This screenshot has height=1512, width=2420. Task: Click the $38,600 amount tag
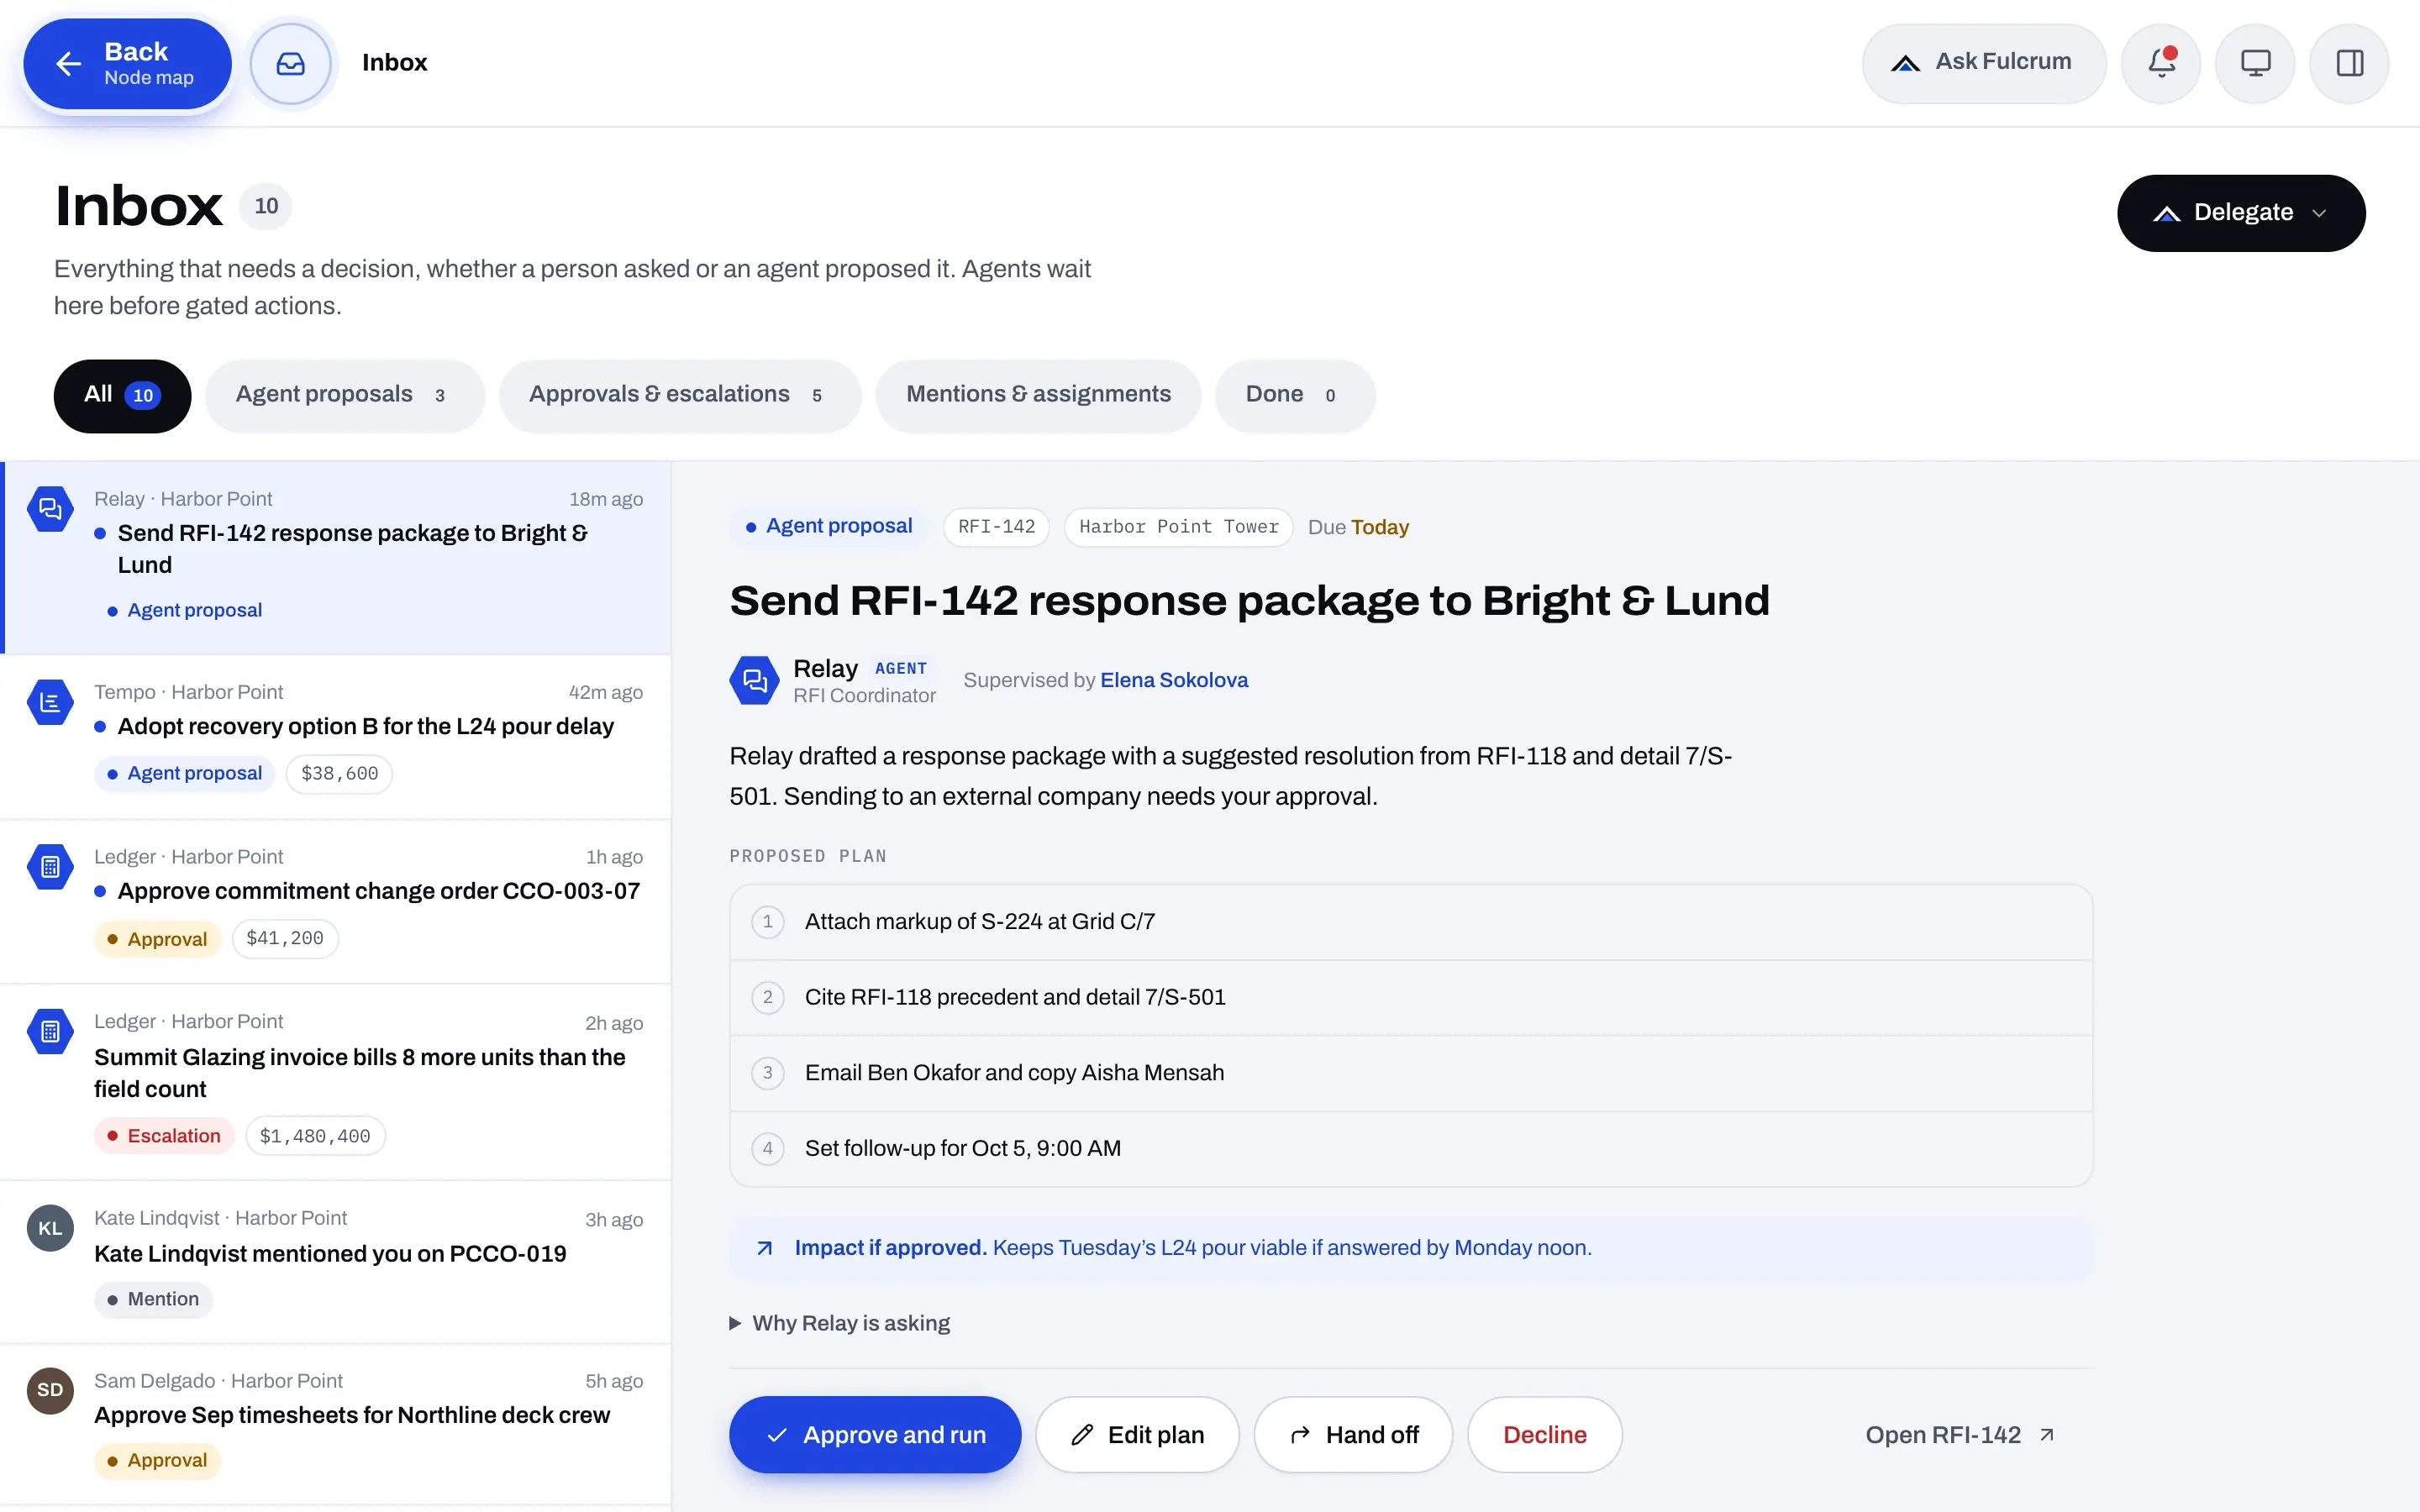coord(339,774)
